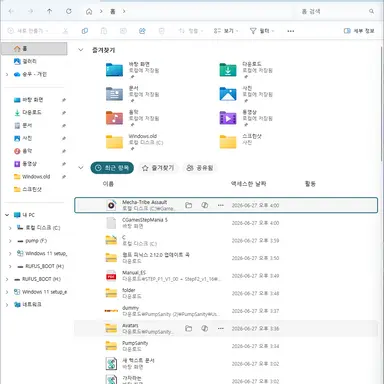
Task: Collapse the 즐겨찾기 pinned section
Action: [x=80, y=50]
